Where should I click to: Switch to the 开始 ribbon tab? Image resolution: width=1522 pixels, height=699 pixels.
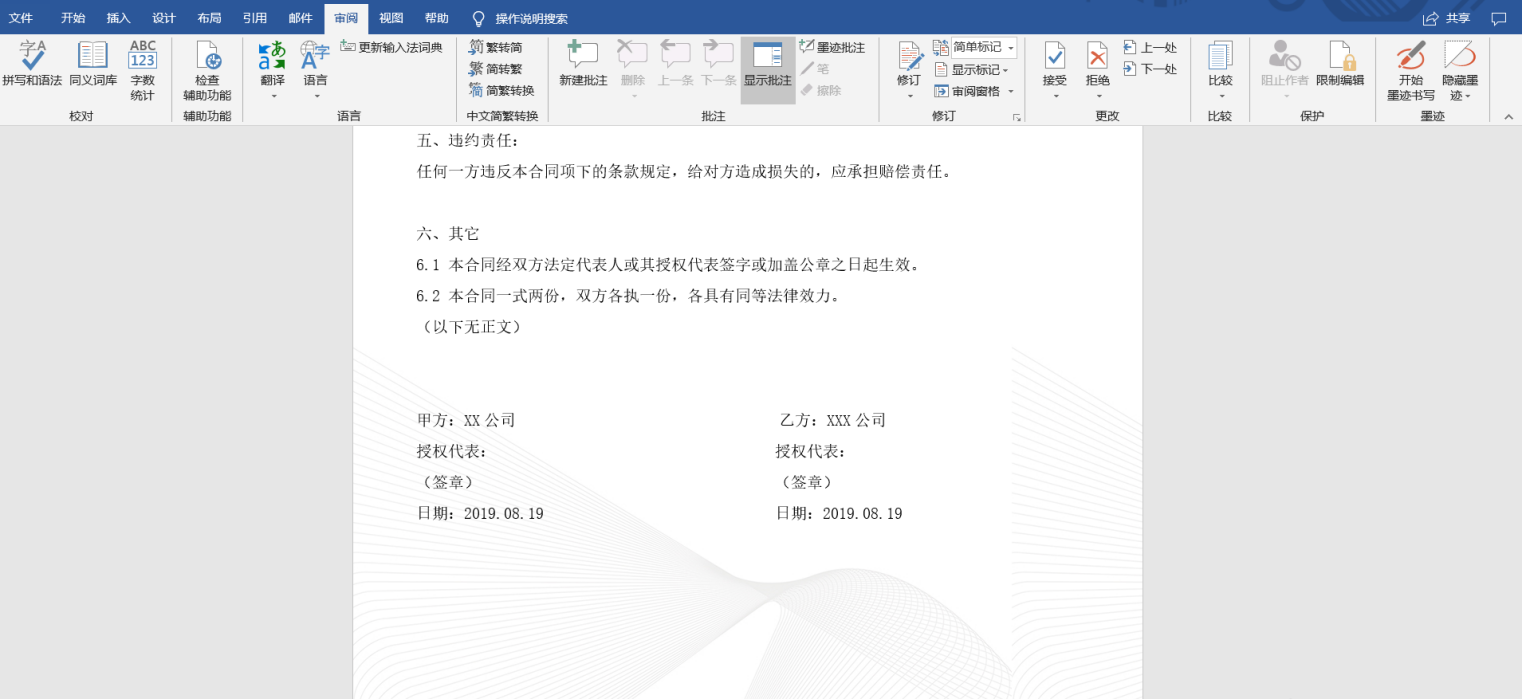pyautogui.click(x=73, y=18)
